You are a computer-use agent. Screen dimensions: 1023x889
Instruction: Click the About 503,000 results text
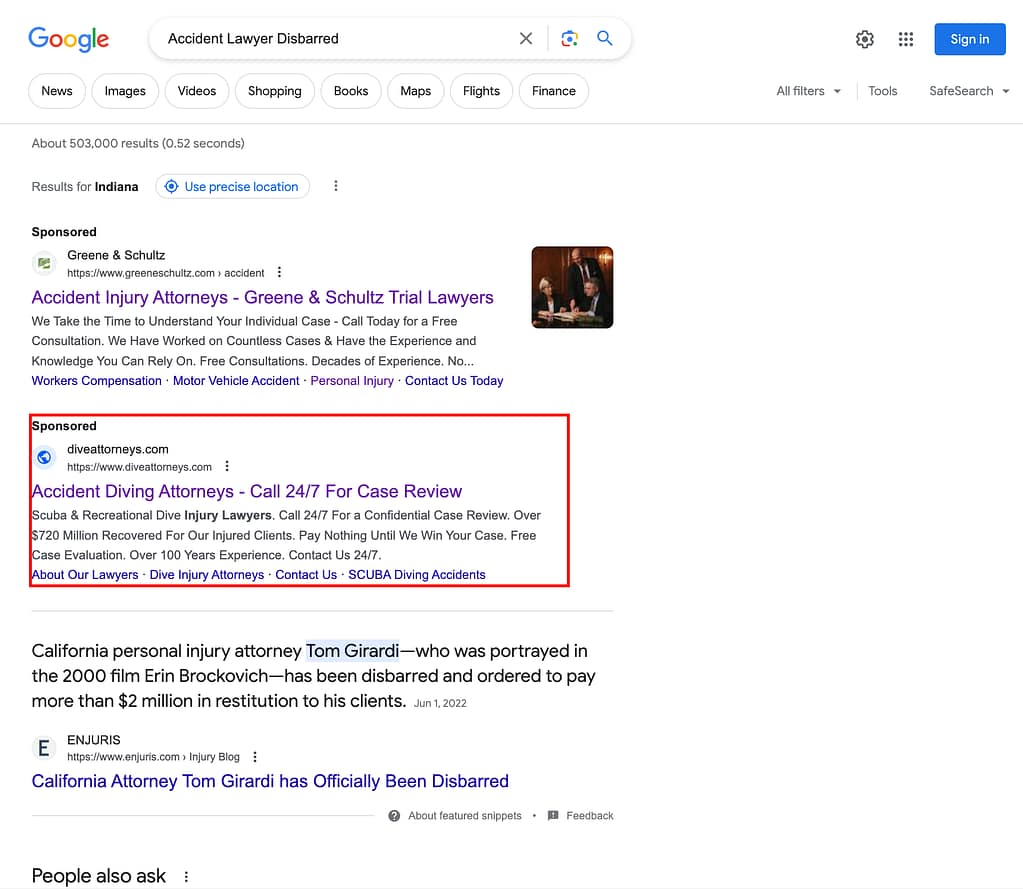[138, 143]
